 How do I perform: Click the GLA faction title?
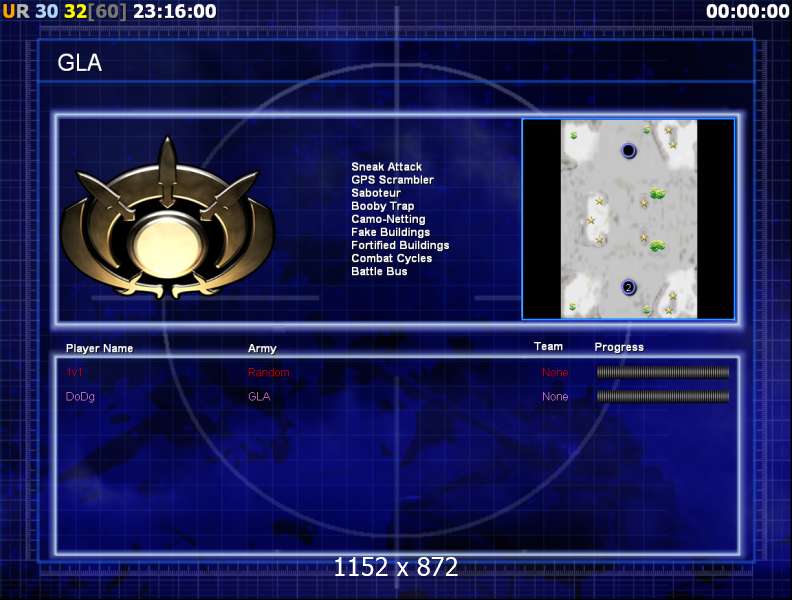(79, 63)
